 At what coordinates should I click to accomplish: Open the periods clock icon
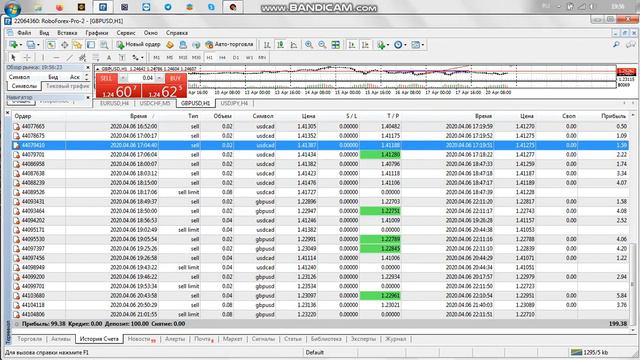[x=398, y=45]
